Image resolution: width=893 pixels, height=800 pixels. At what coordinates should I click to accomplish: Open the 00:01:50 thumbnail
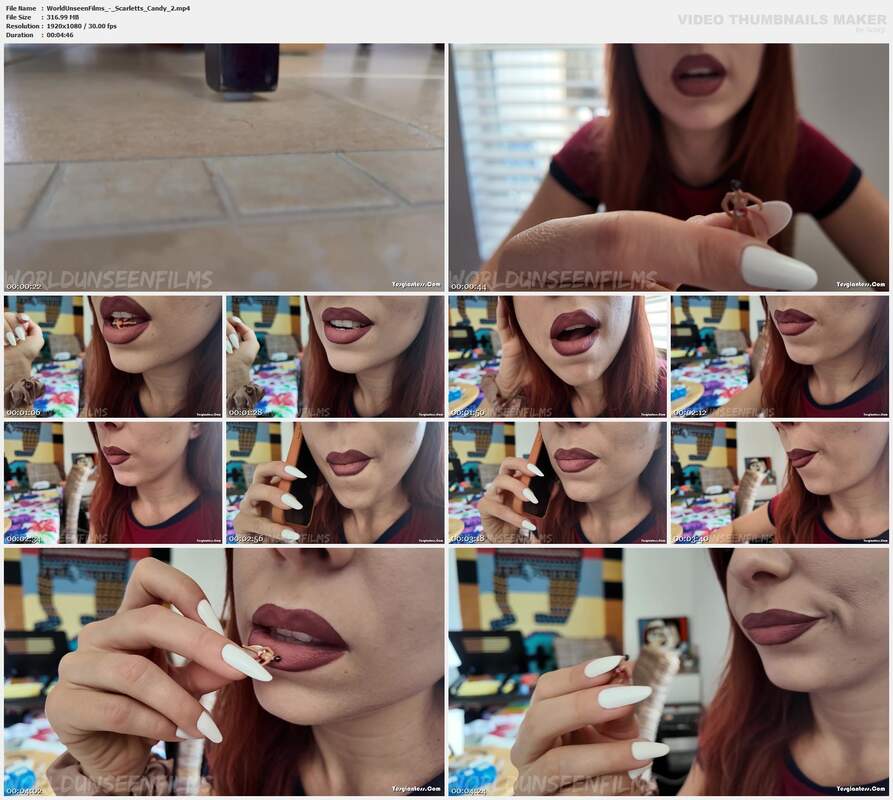pos(558,356)
